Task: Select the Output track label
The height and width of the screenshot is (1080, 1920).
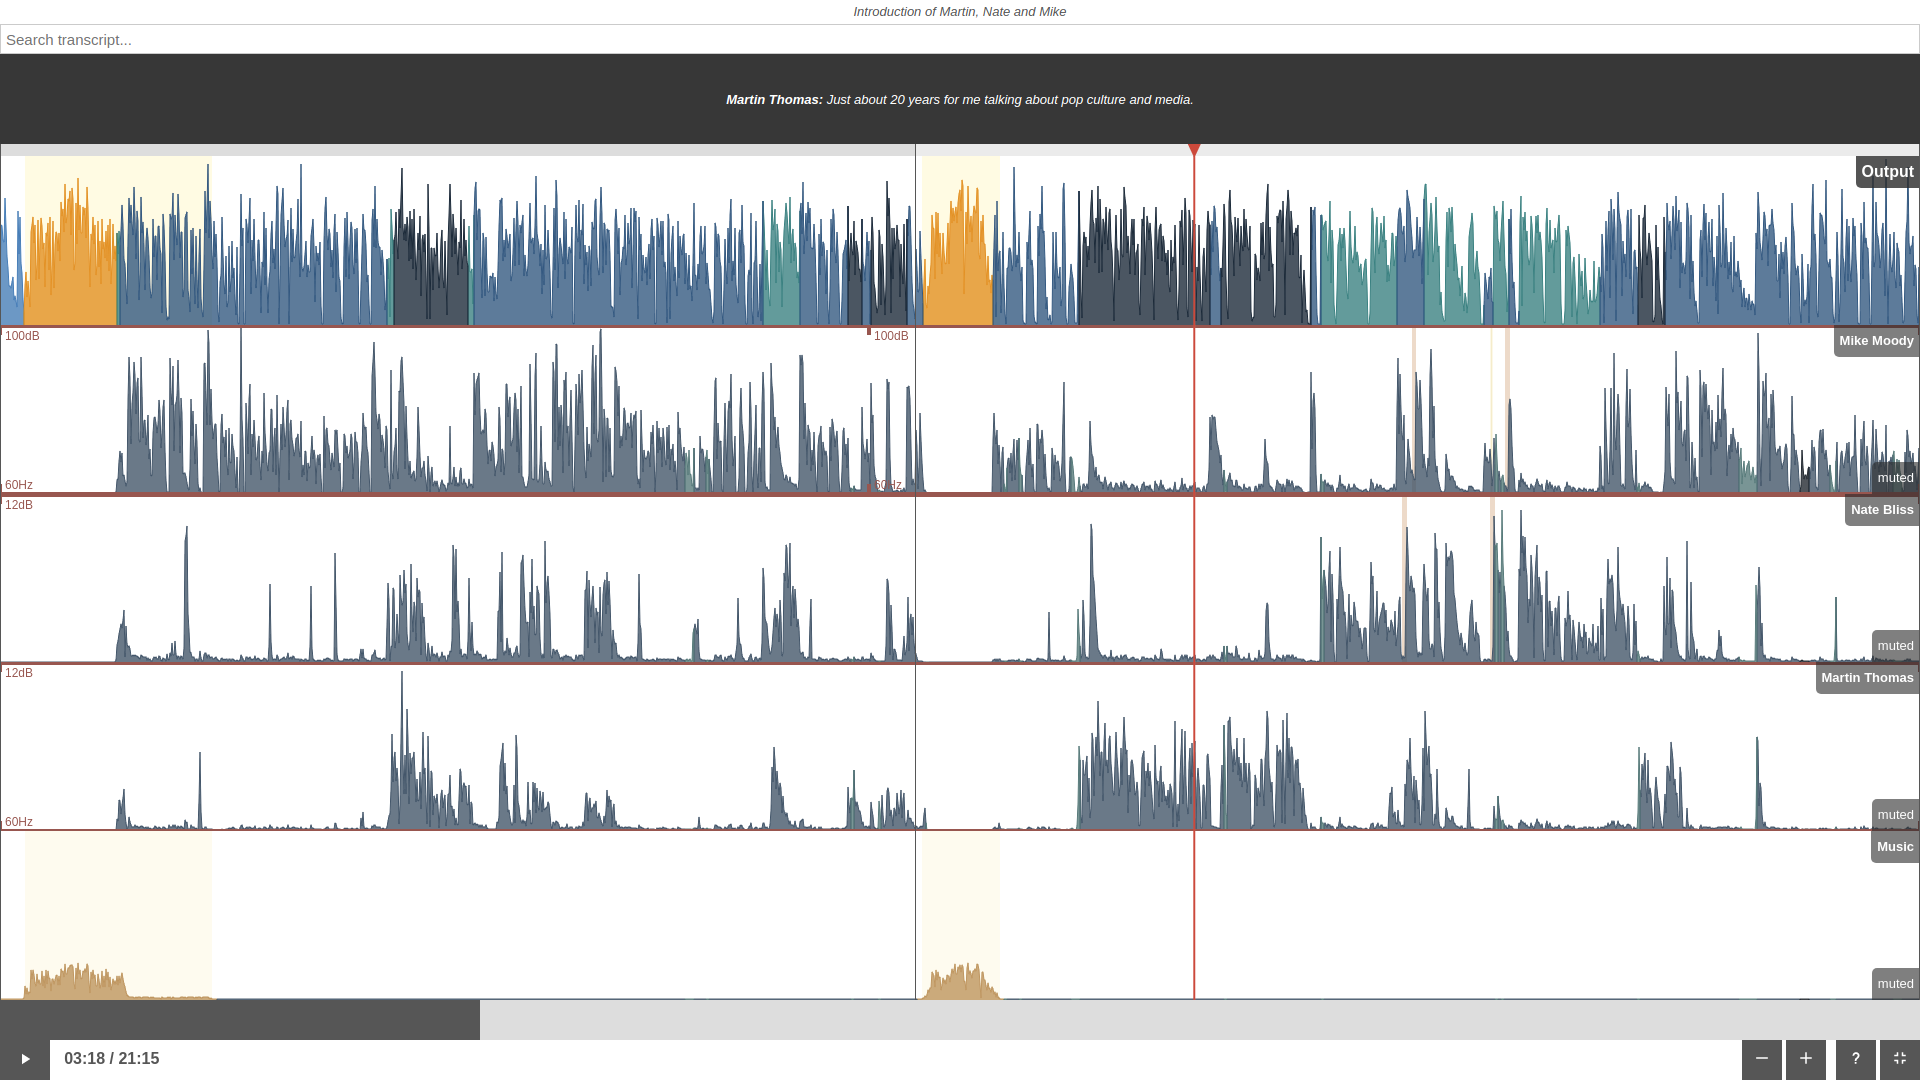Action: [1887, 172]
